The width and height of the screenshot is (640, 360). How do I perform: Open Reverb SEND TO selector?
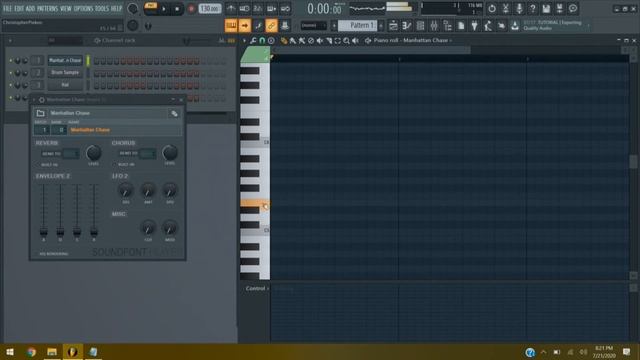[70, 153]
